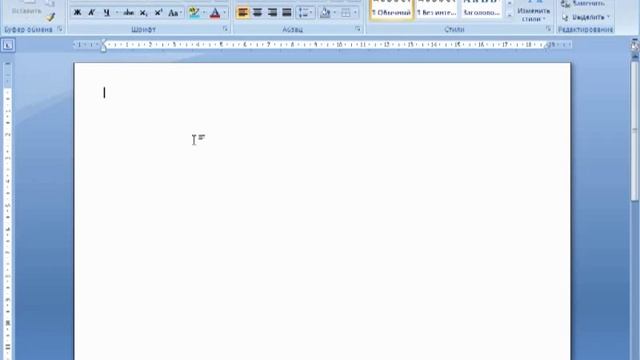This screenshot has height=360, width=640.
Task: Select the Format Painter brush icon
Action: click(x=50, y=17)
